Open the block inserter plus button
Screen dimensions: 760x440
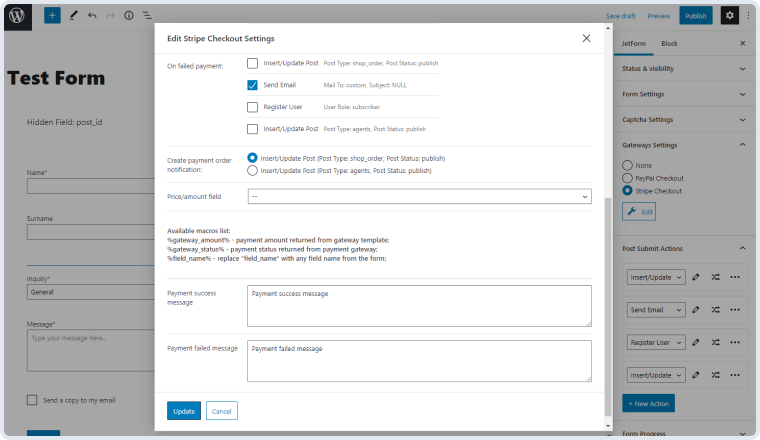[x=52, y=16]
